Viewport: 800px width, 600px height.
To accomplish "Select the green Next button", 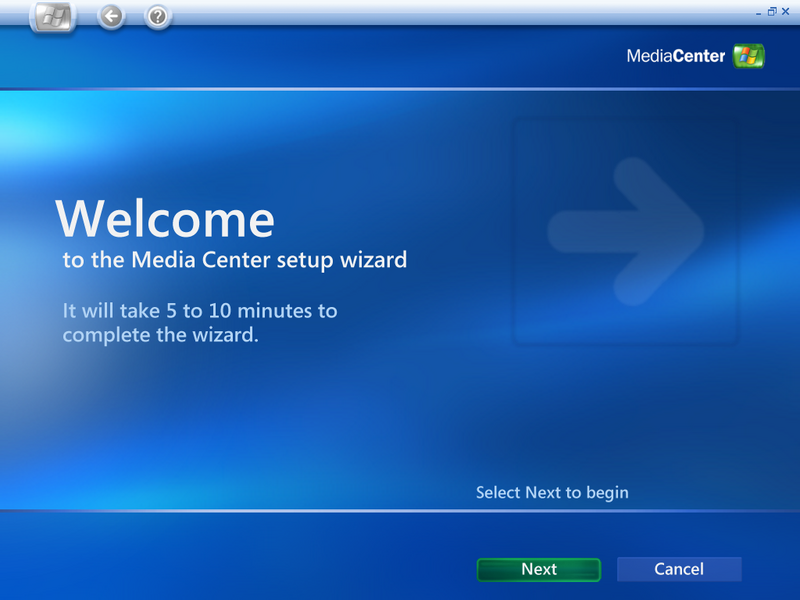I will coord(539,569).
